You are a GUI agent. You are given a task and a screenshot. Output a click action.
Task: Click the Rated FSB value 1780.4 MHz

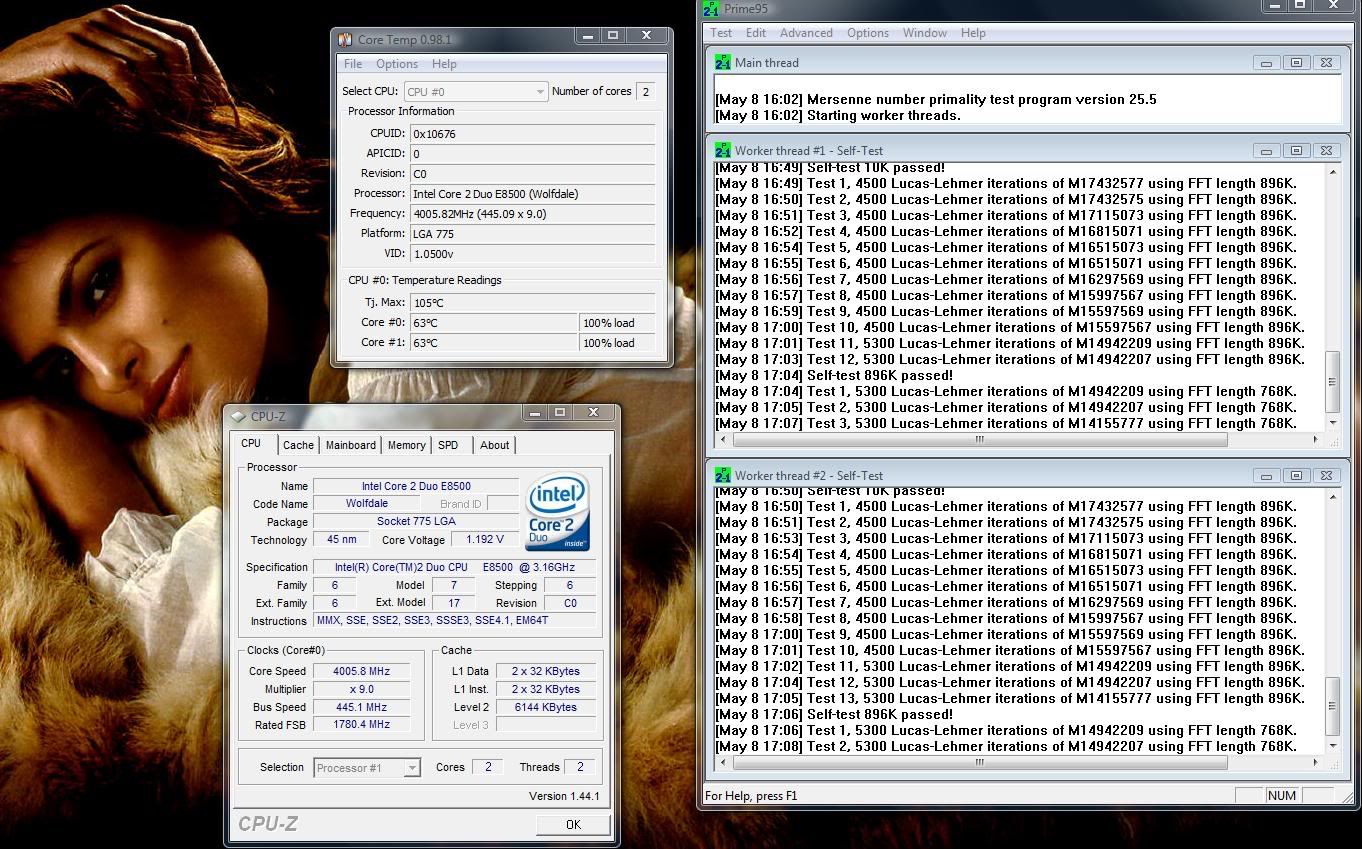click(x=362, y=725)
